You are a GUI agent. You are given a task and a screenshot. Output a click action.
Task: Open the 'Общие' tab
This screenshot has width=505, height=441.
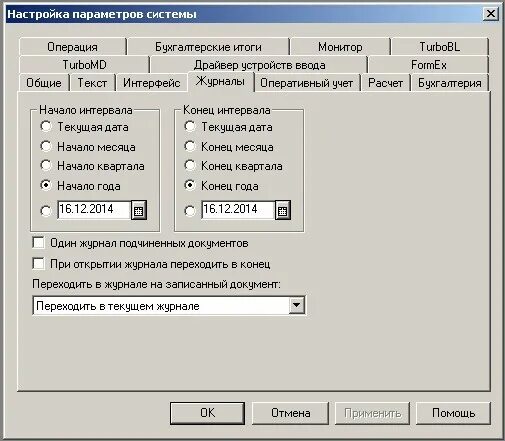(x=44, y=83)
